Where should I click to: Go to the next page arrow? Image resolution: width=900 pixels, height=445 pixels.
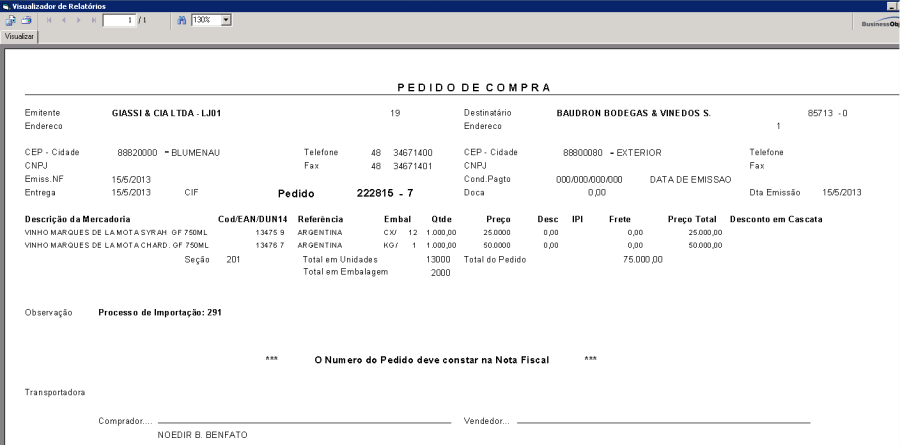[79, 20]
